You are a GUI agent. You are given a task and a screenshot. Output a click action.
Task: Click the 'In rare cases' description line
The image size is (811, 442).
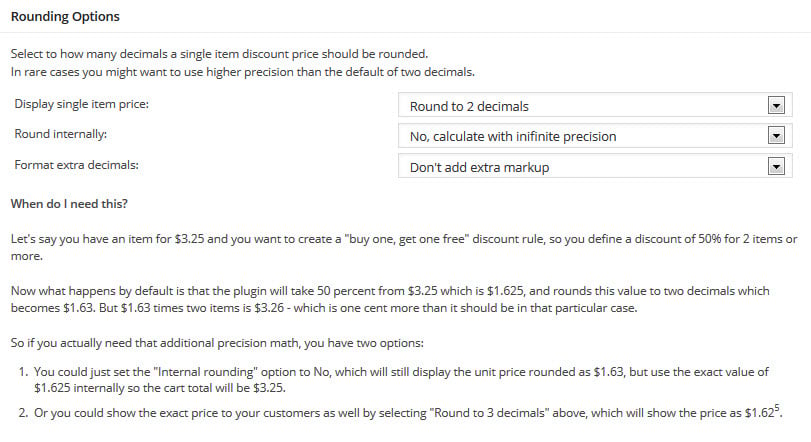coord(243,72)
